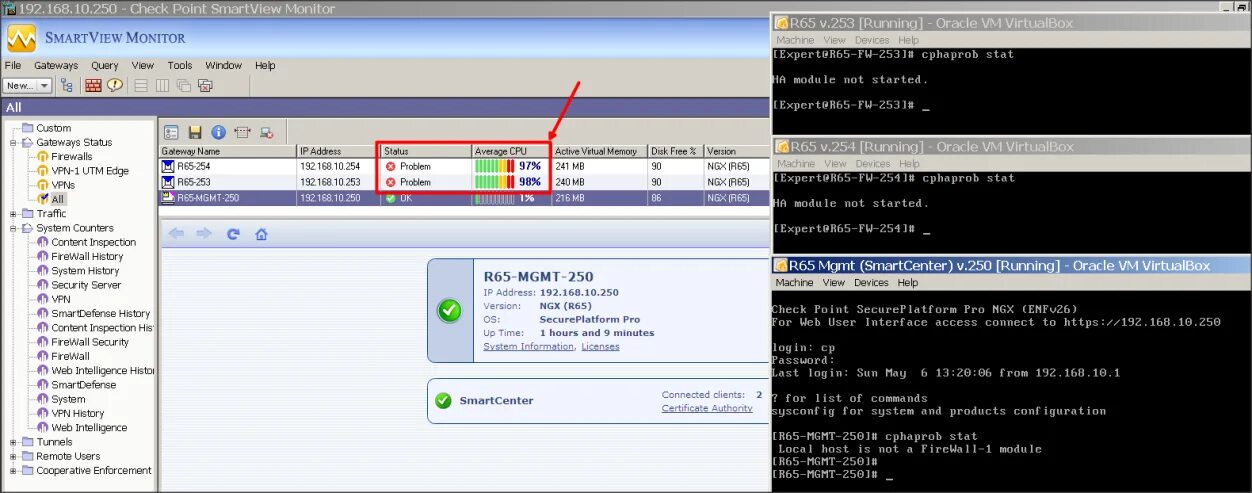
Task: Click the red Problem status icon for R65-253
Action: [x=391, y=182]
